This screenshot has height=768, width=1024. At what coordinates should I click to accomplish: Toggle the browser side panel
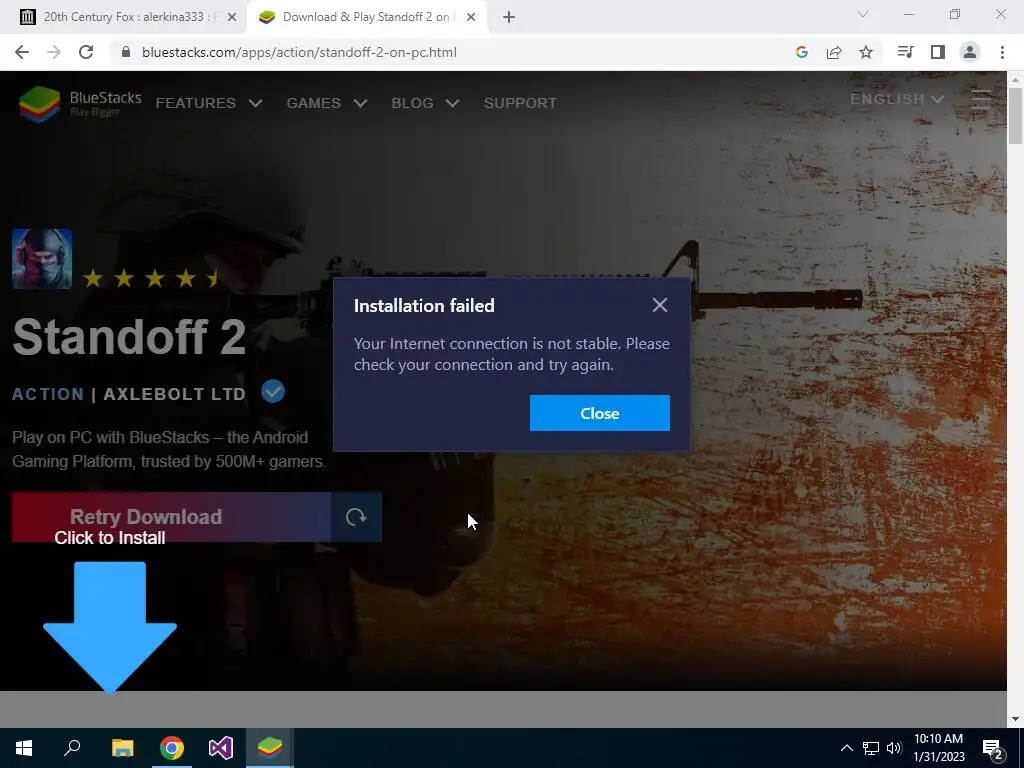[x=938, y=52]
